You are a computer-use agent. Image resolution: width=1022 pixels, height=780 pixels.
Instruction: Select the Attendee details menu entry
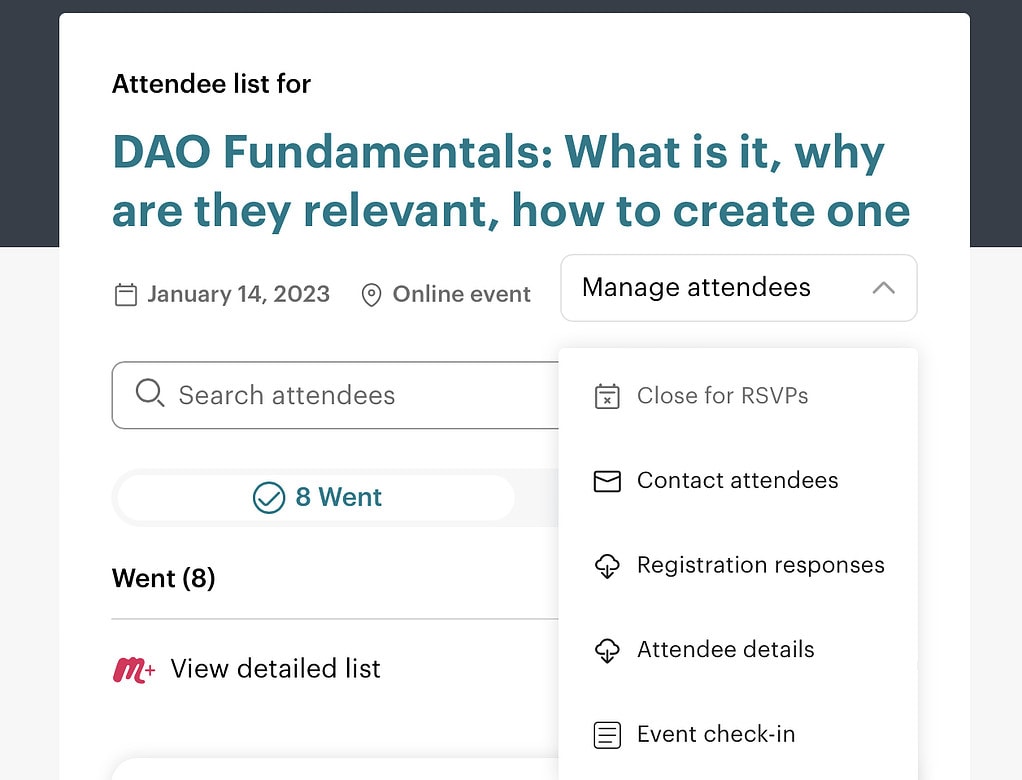[x=725, y=650]
